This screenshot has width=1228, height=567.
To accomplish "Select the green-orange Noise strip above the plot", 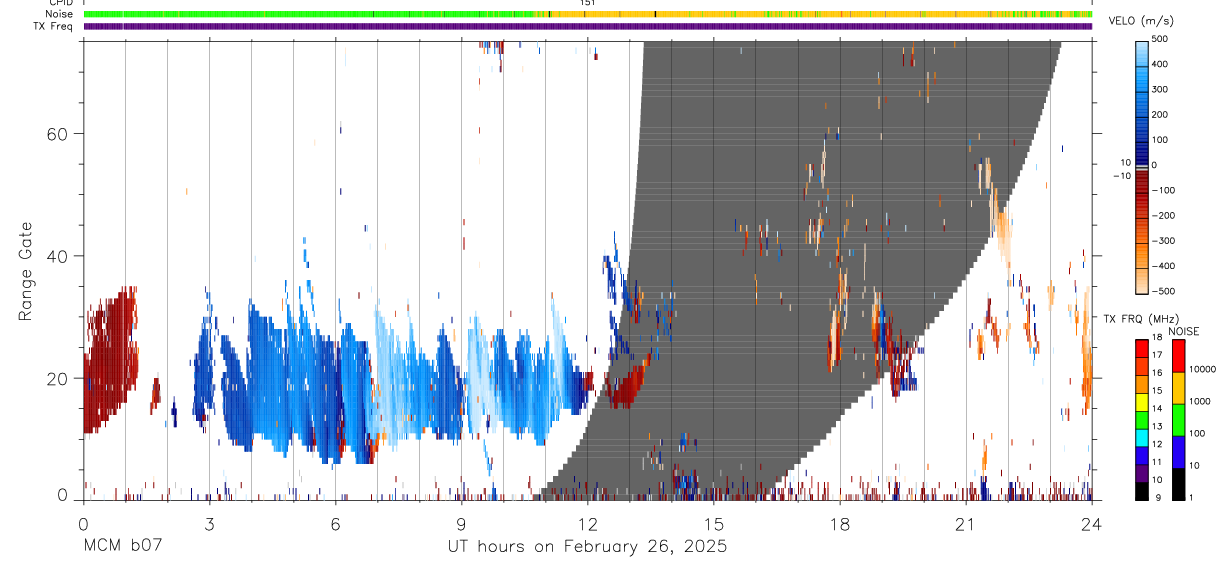I will tap(588, 14).
